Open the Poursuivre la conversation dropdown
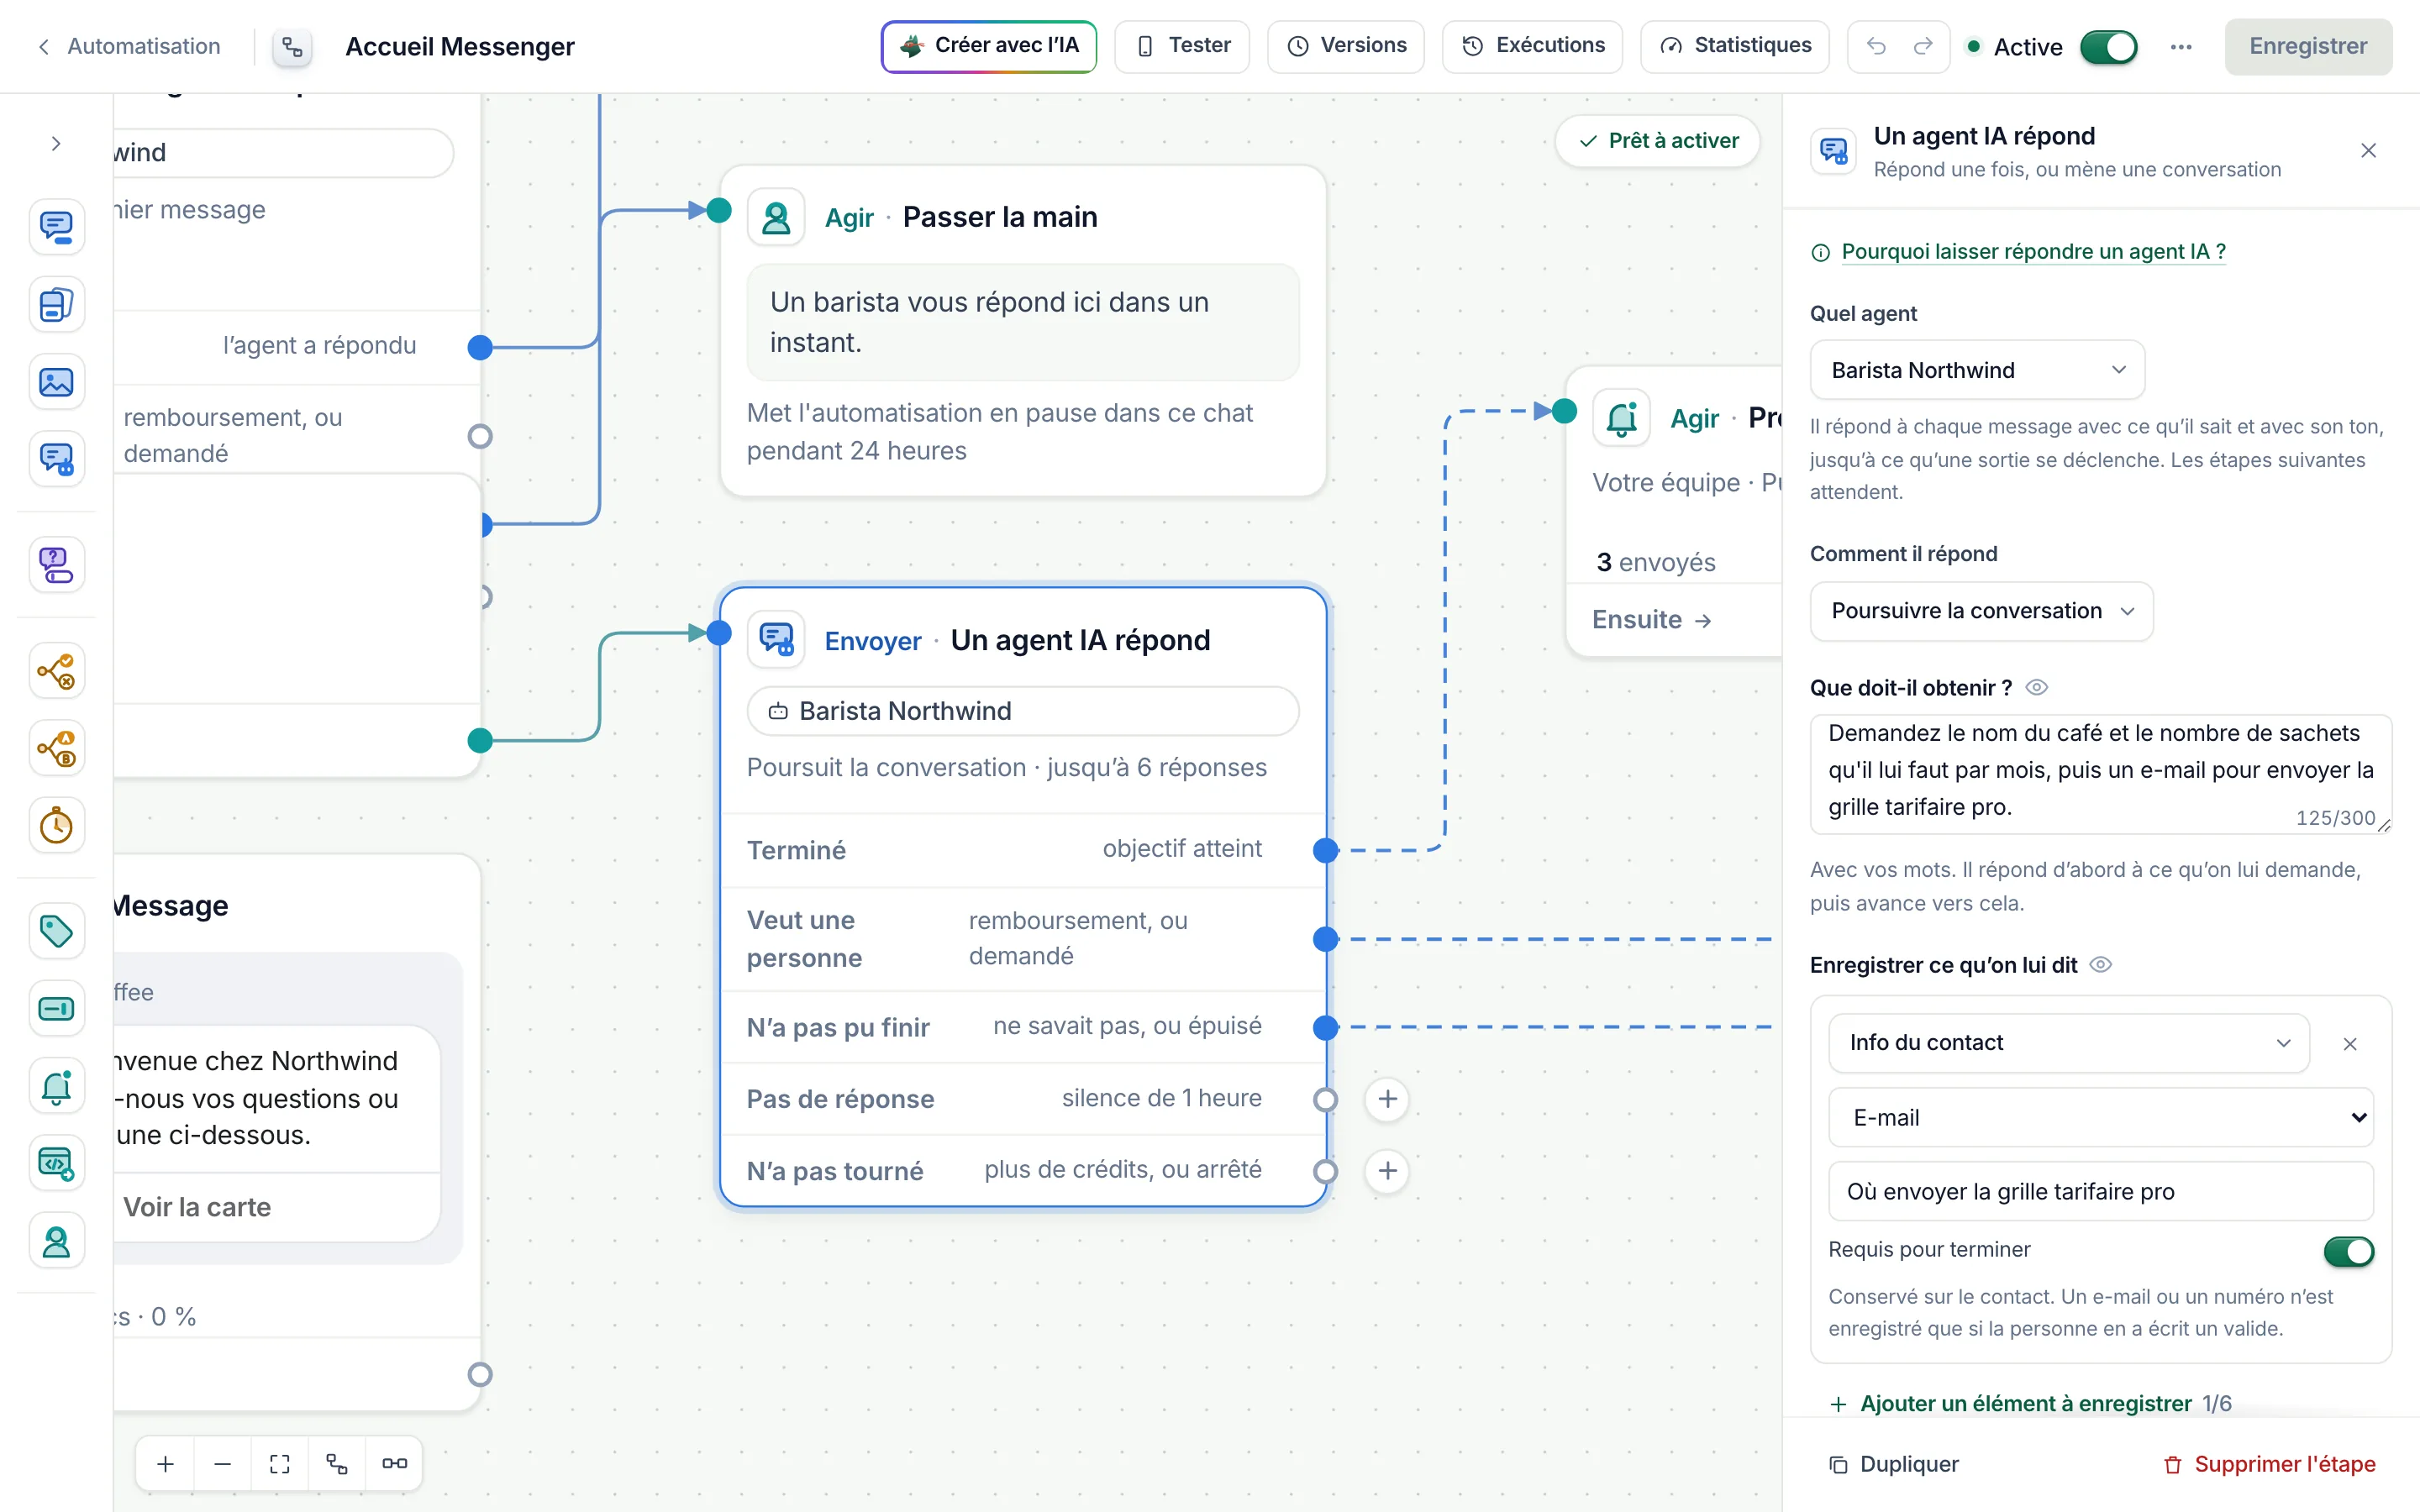The image size is (2420, 1512). (x=1981, y=611)
